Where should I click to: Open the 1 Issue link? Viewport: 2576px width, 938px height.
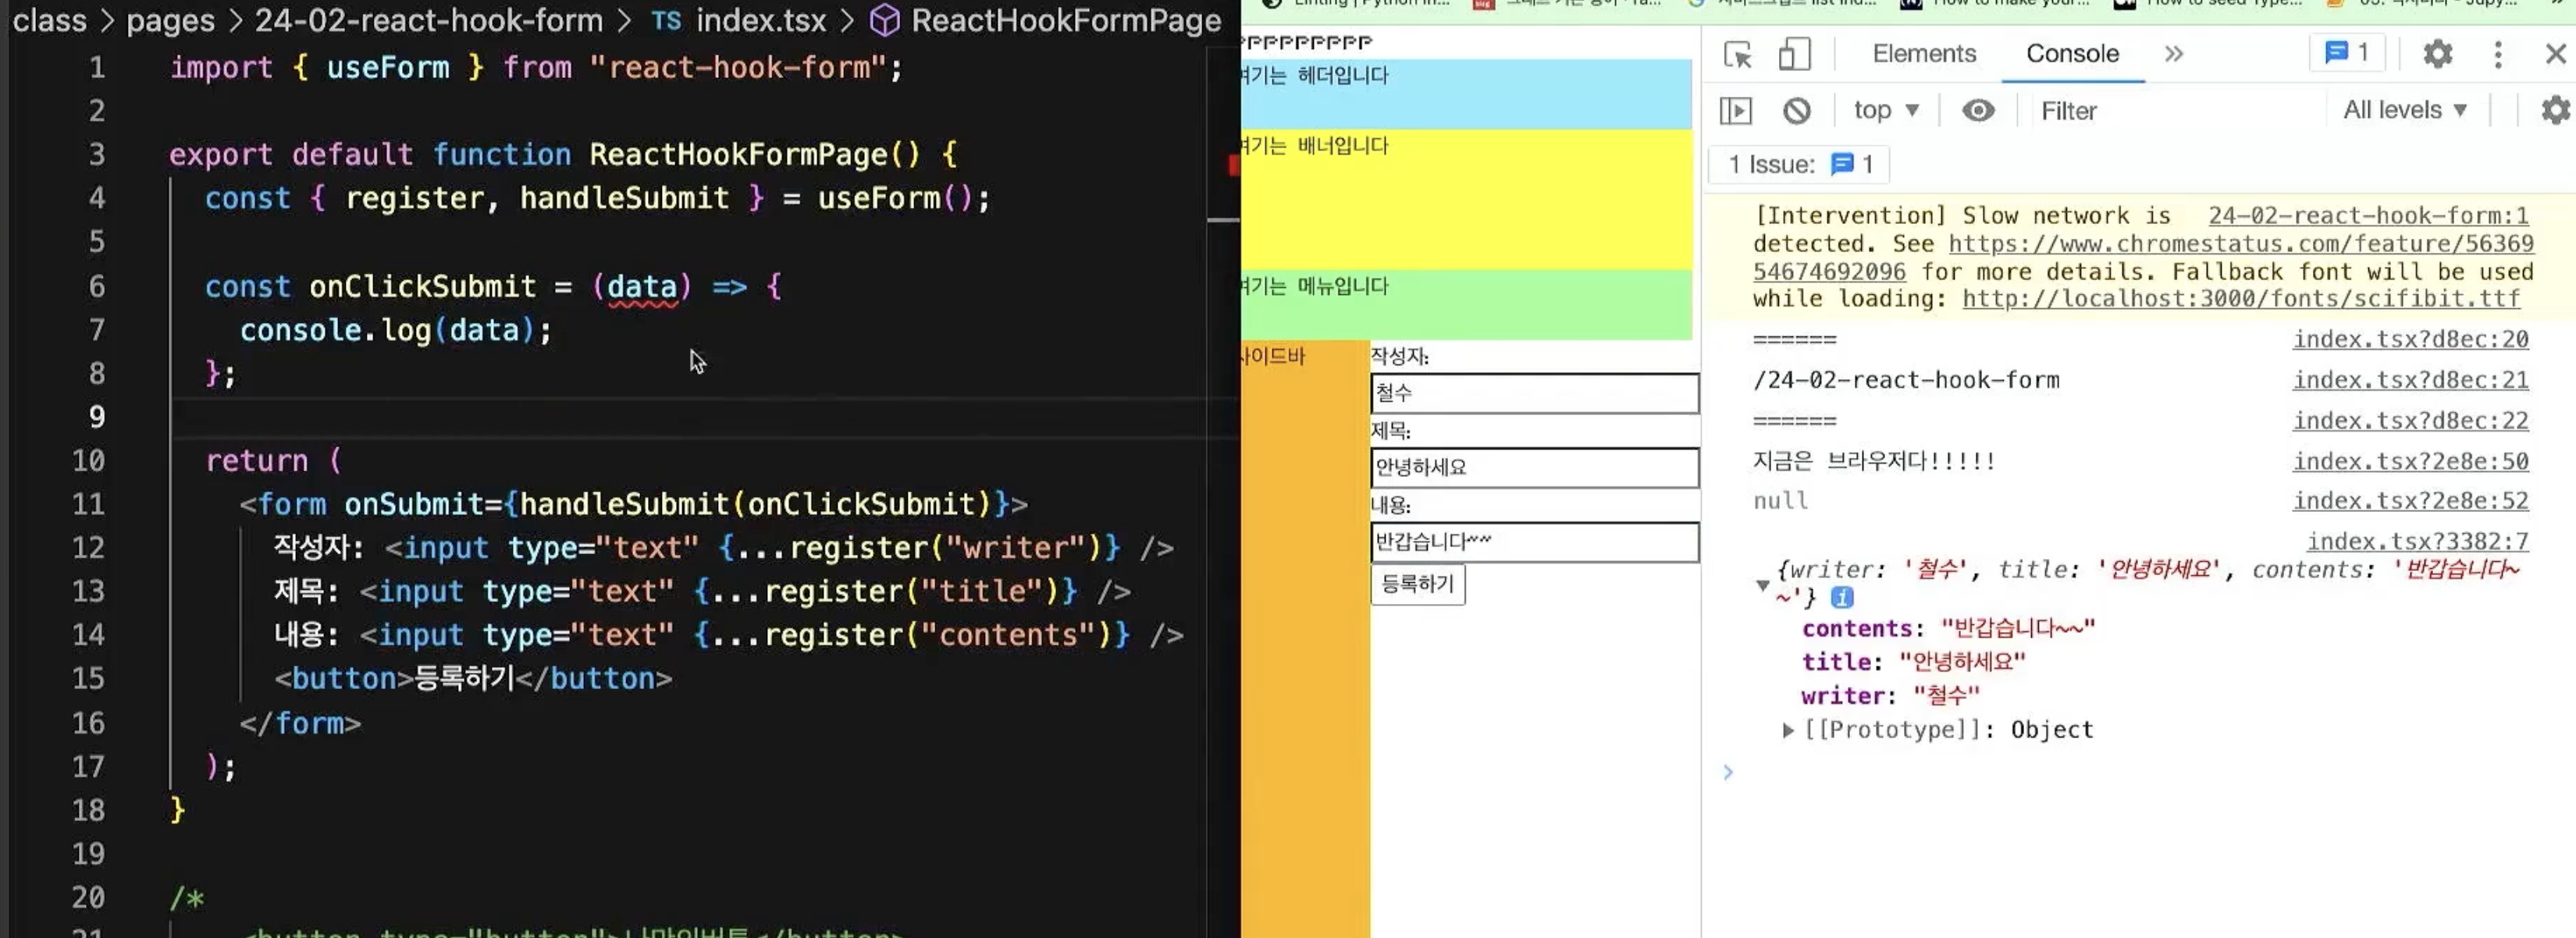[x=1800, y=164]
